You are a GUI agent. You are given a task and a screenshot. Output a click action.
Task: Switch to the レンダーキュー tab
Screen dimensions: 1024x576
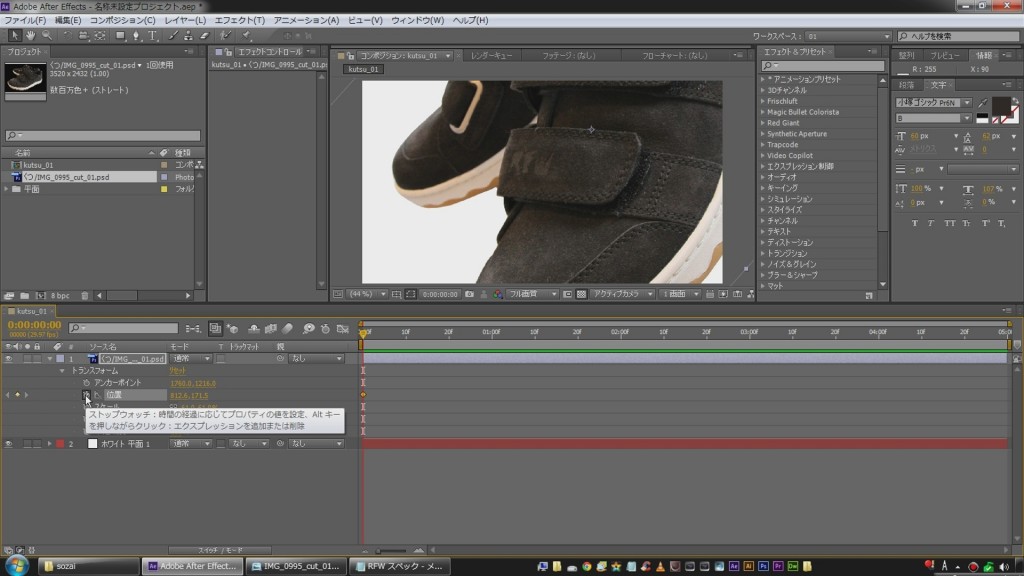492,56
